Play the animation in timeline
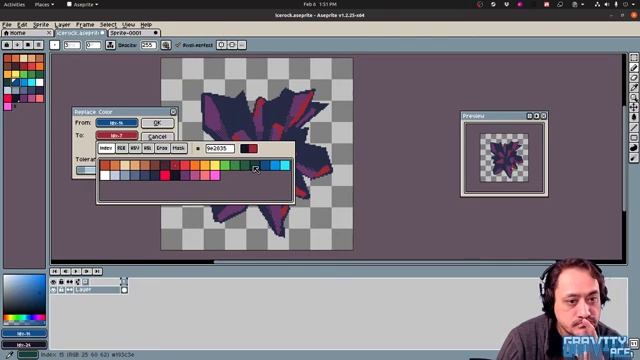The width and height of the screenshot is (640, 360). tap(76, 271)
